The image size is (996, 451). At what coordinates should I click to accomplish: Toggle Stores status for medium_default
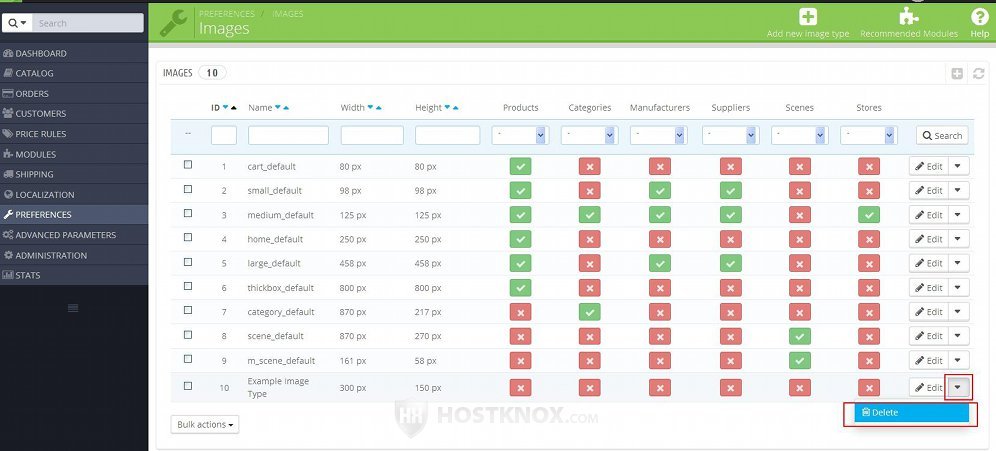(868, 215)
